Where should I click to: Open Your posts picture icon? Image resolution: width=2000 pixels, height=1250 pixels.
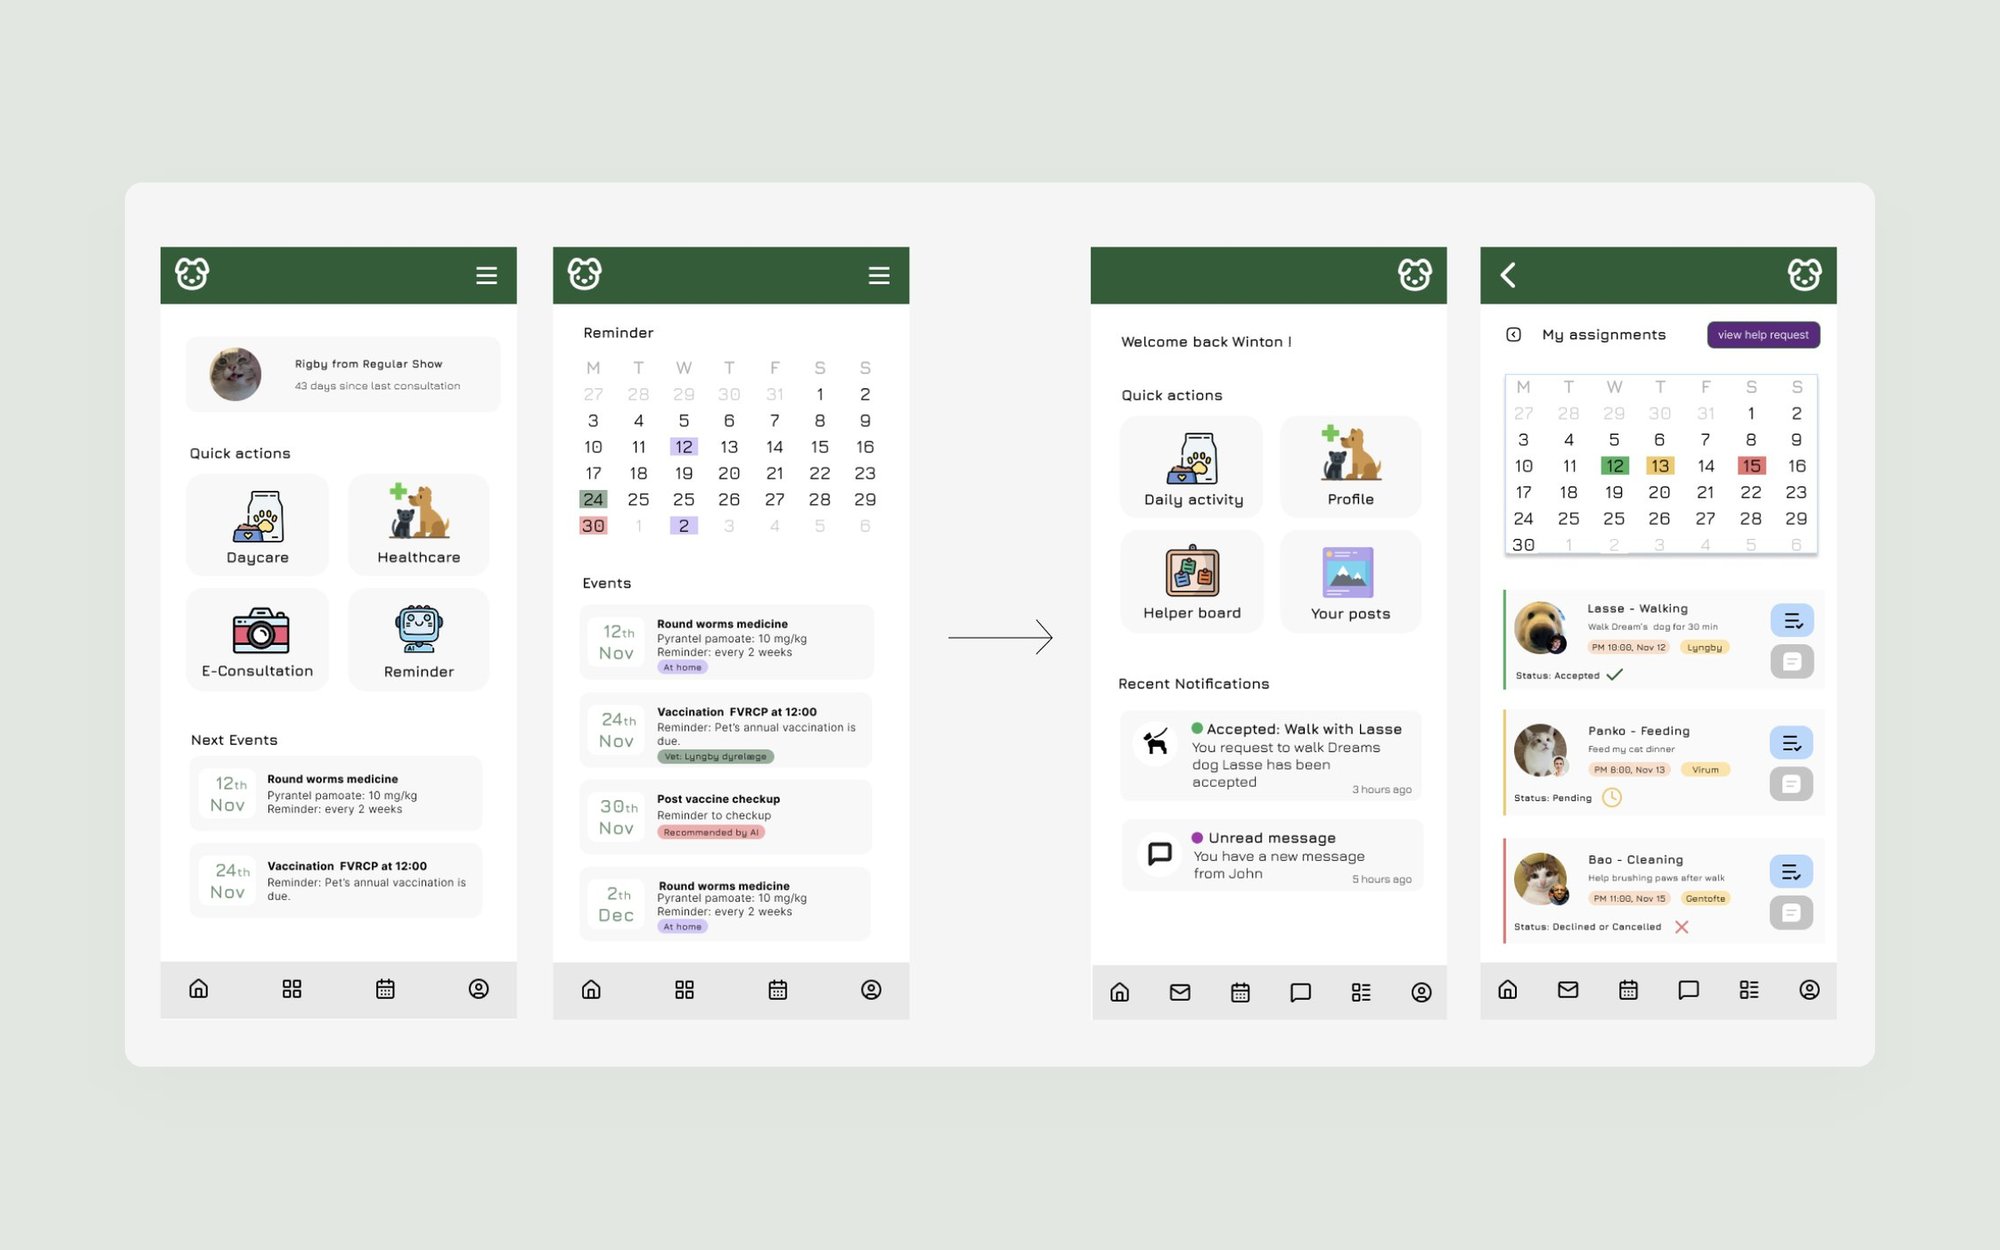[1348, 572]
